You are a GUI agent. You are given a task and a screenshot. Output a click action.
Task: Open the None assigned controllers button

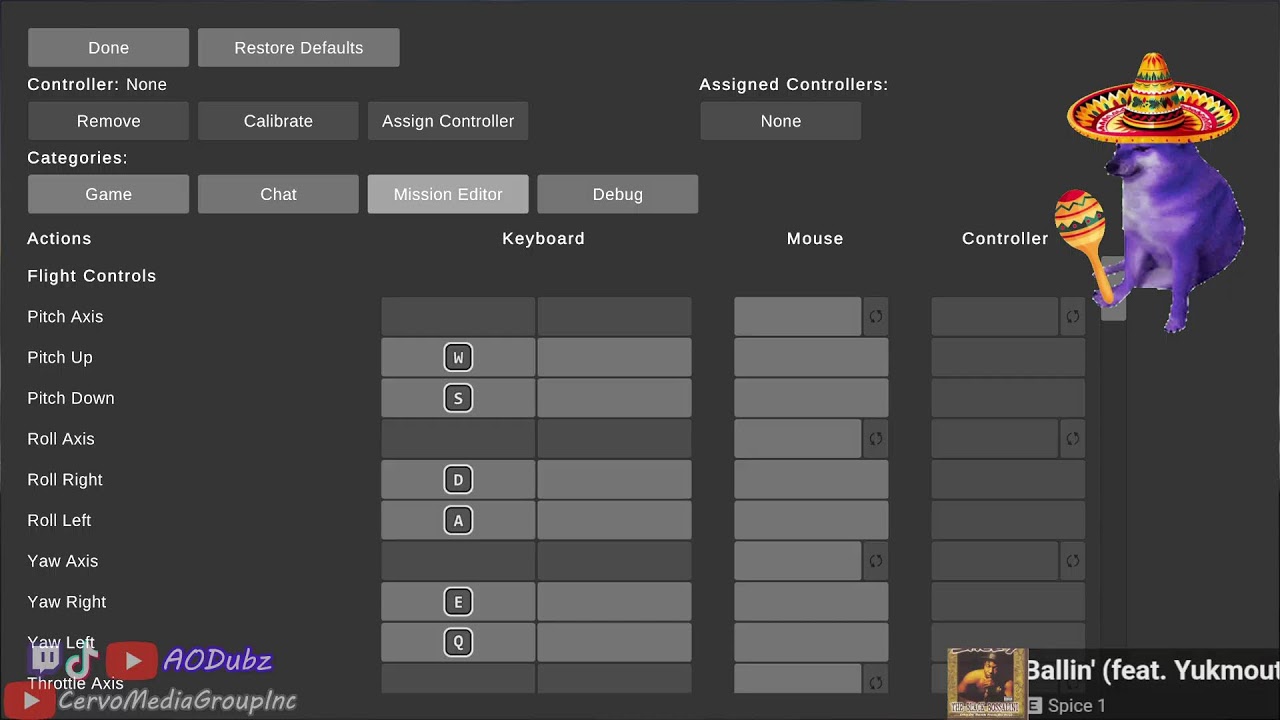tap(781, 121)
